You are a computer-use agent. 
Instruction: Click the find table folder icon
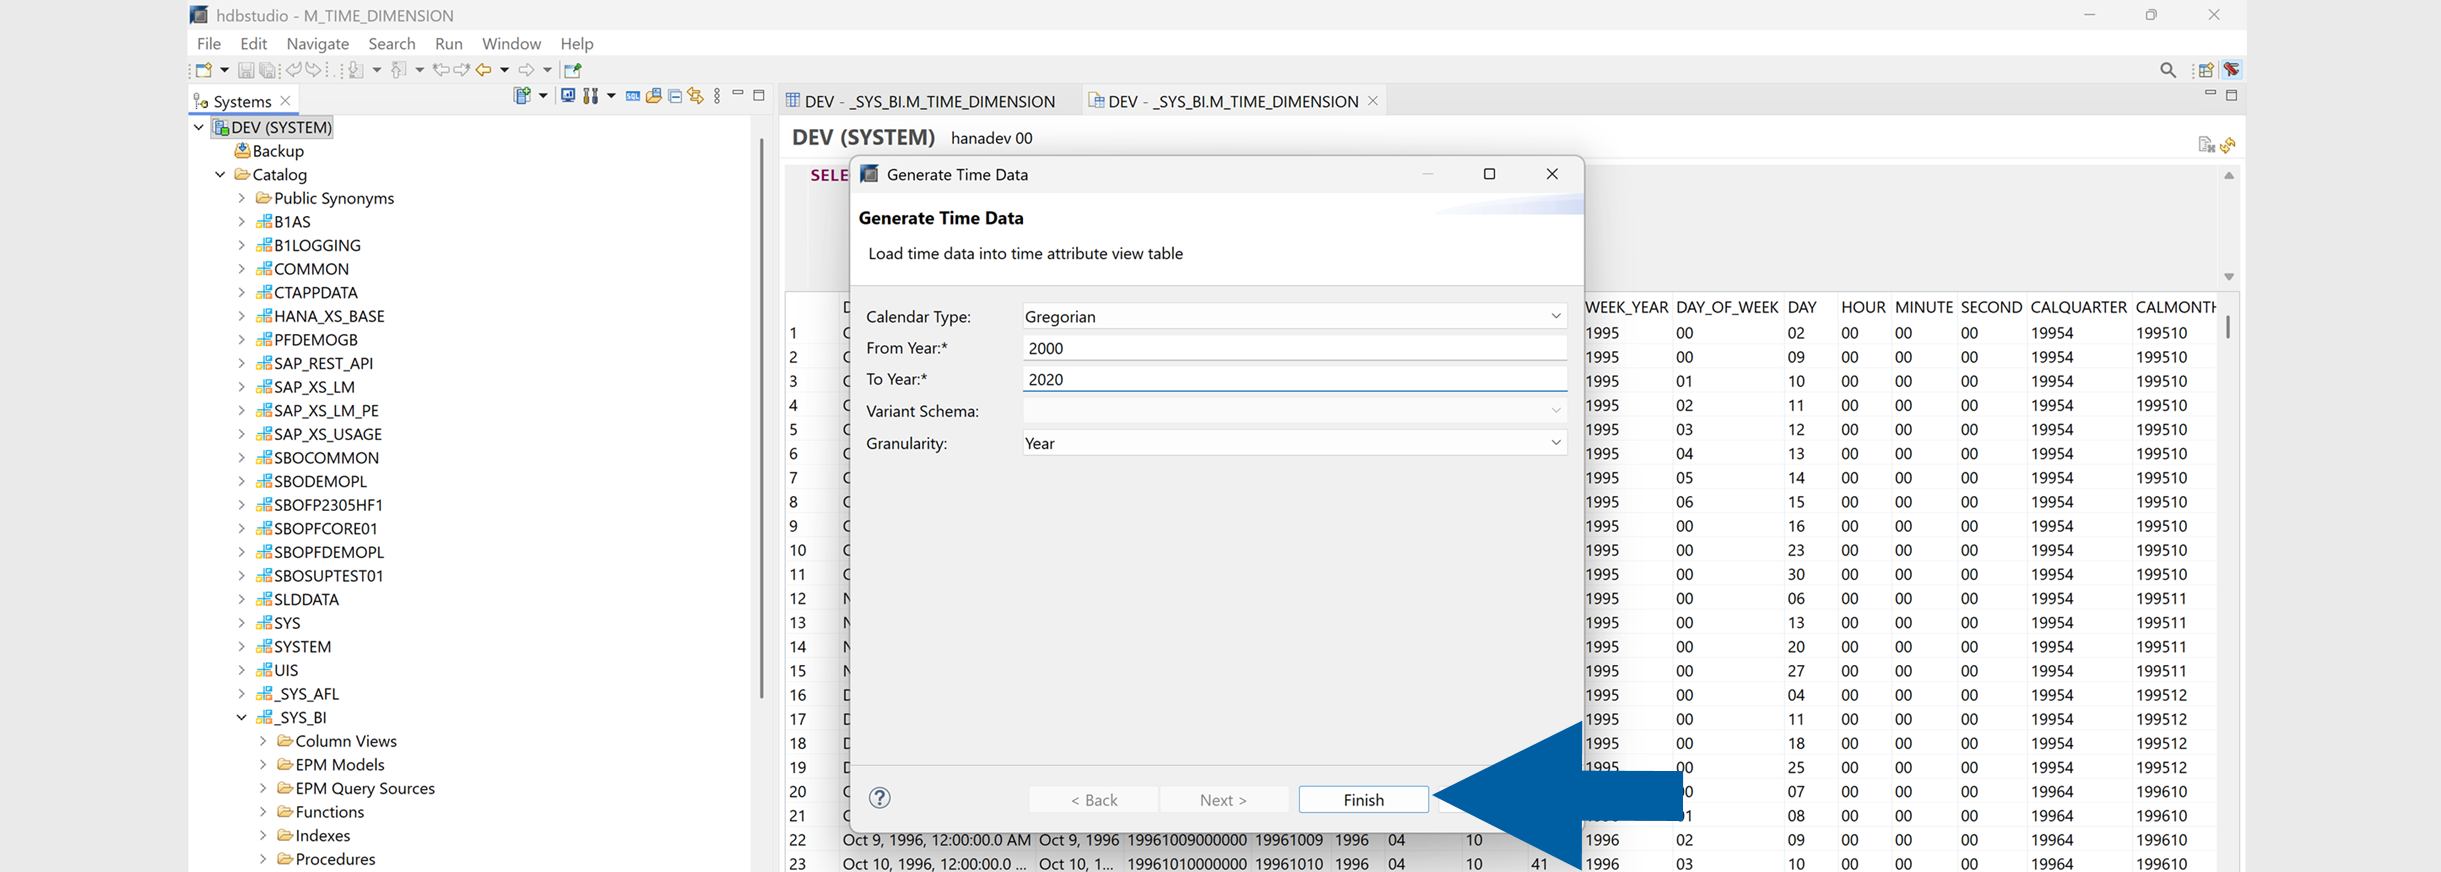pyautogui.click(x=654, y=96)
